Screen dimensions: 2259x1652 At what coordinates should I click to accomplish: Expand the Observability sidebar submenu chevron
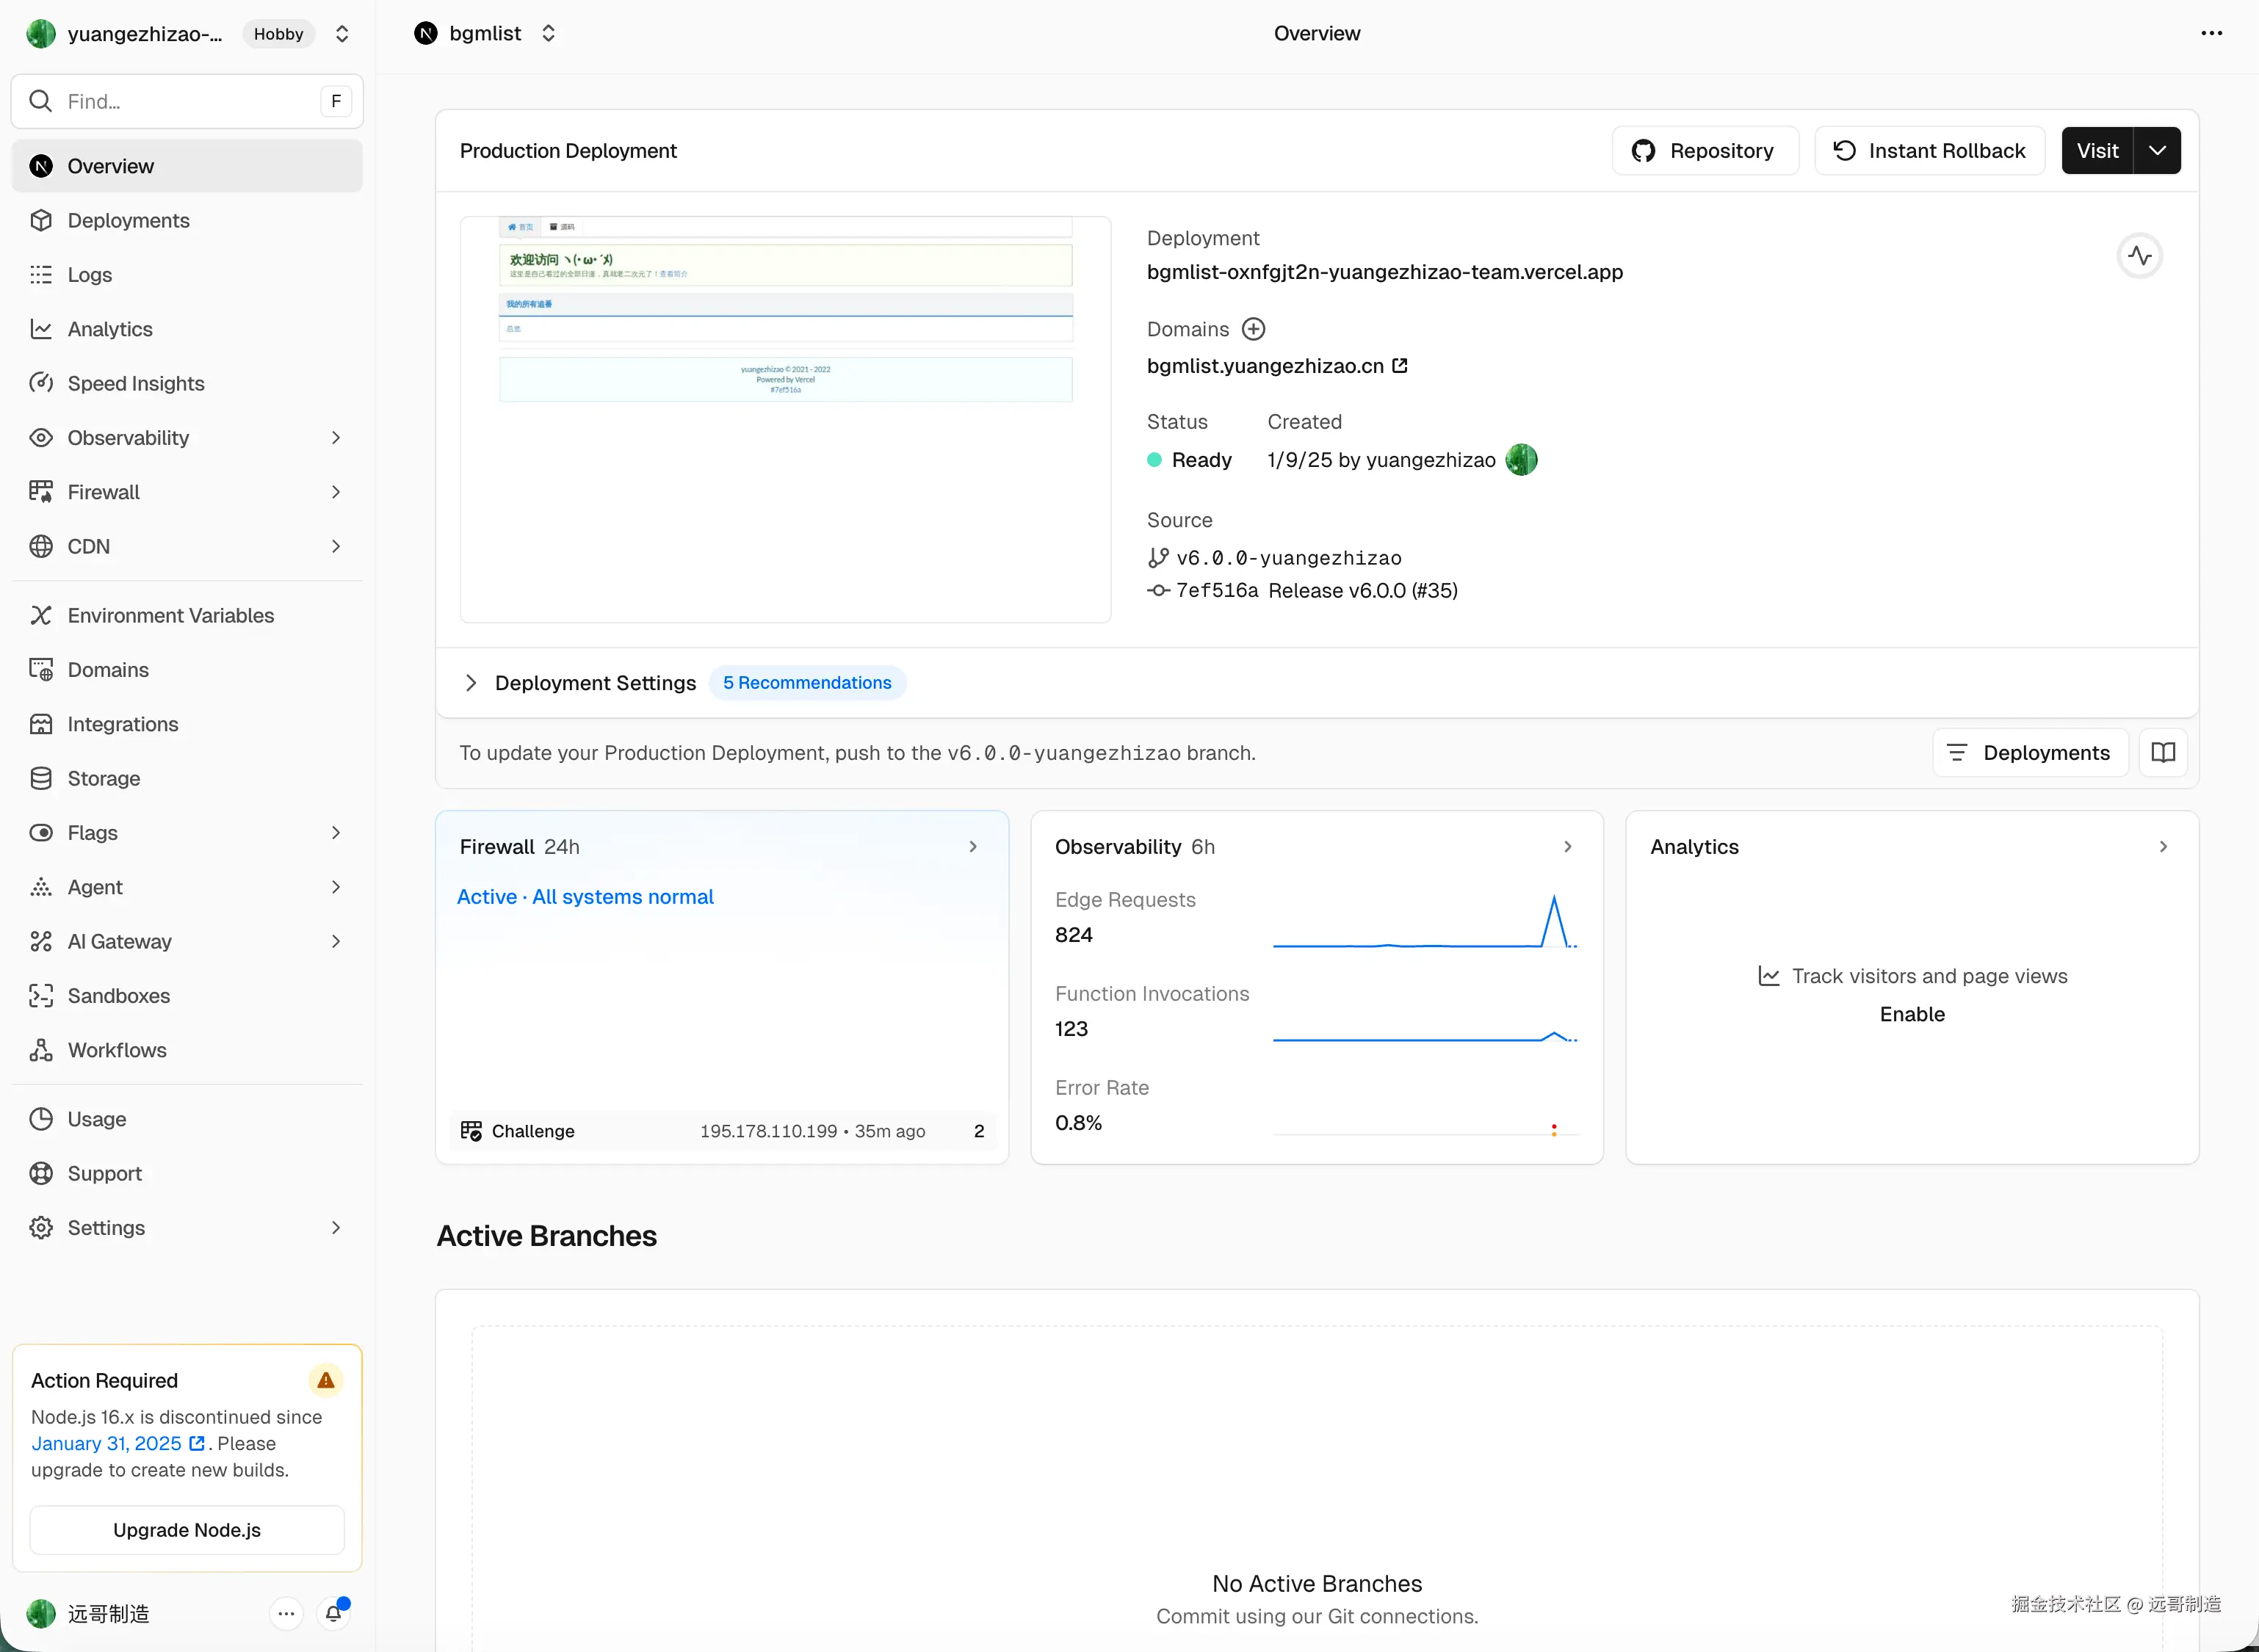point(336,438)
